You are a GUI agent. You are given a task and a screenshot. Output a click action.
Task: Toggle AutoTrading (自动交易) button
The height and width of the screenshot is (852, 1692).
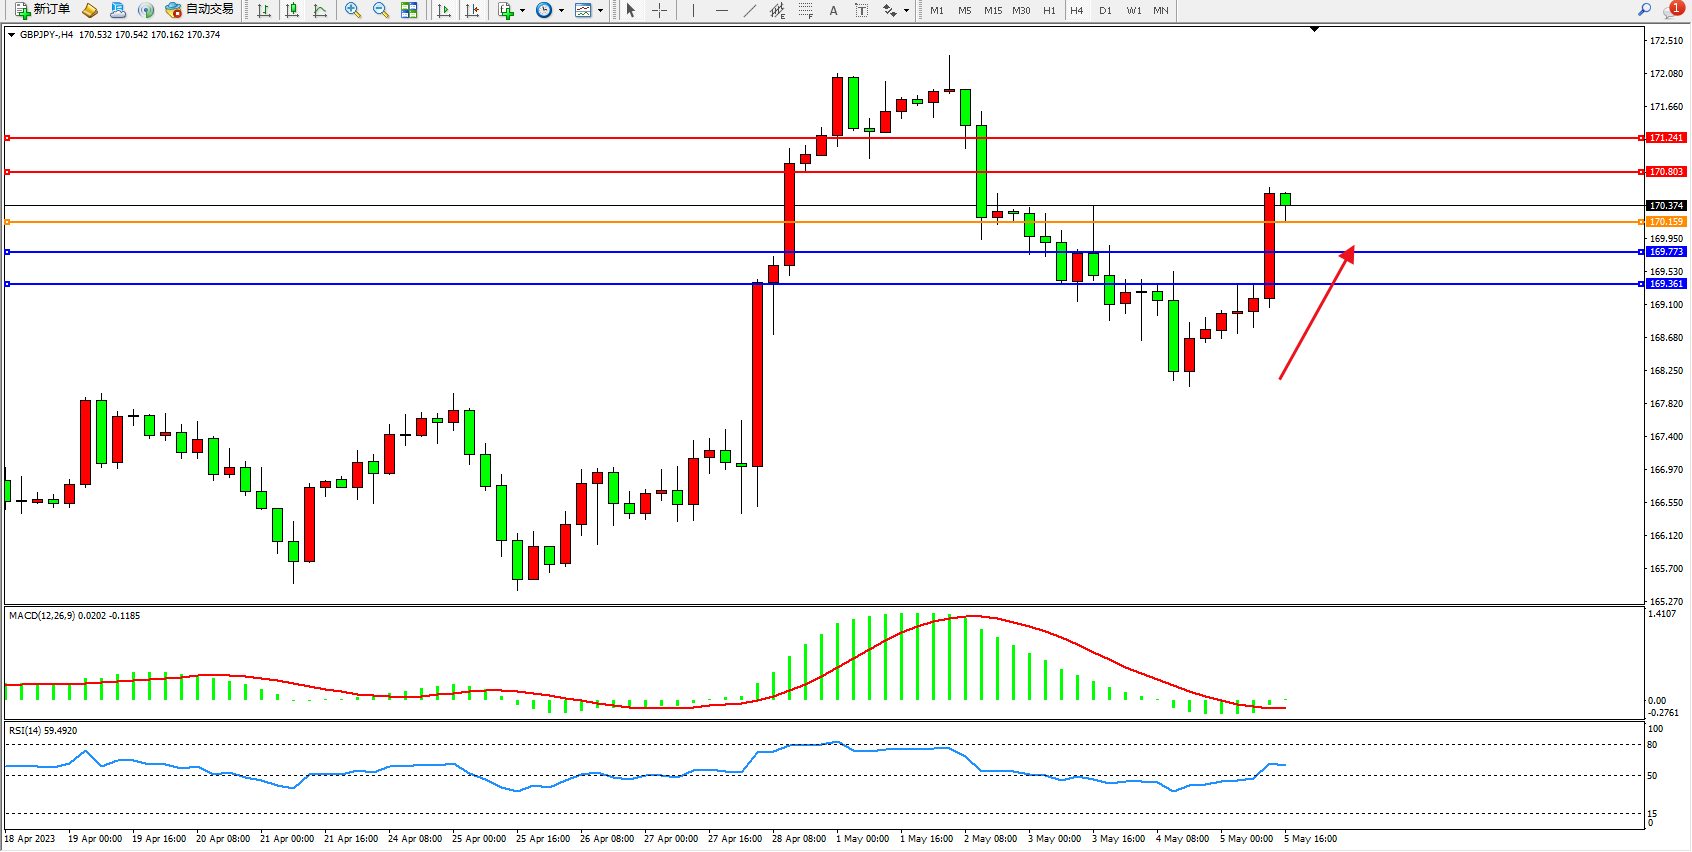point(200,10)
